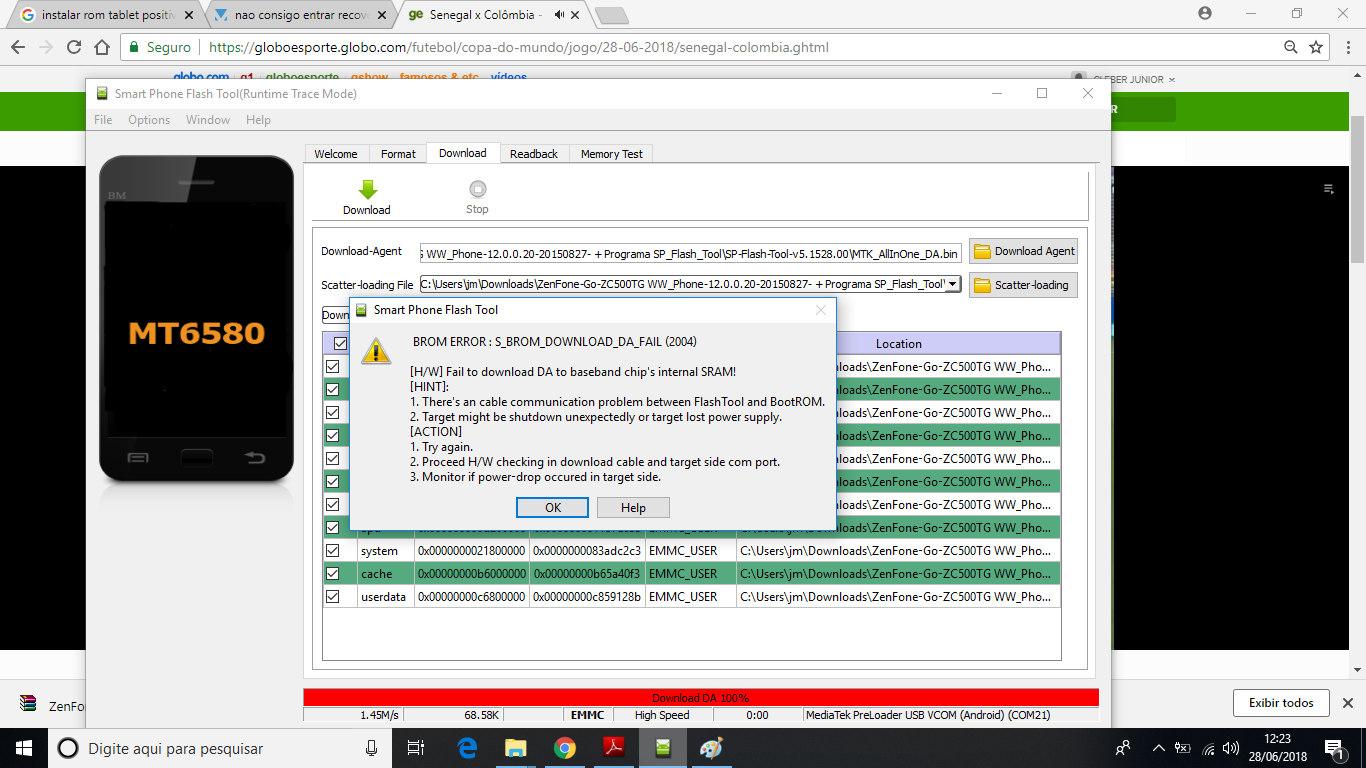The height and width of the screenshot is (768, 1366).
Task: Click Chrome's back arrow
Action: click(x=18, y=47)
